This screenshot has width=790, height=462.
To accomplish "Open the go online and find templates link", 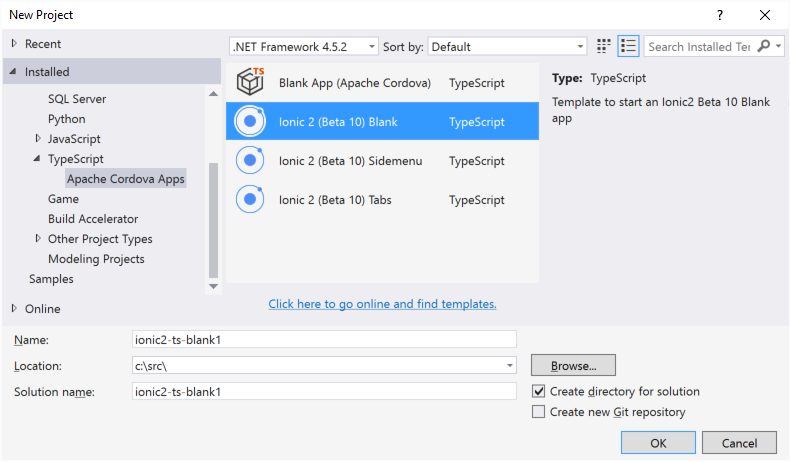I will click(x=382, y=304).
